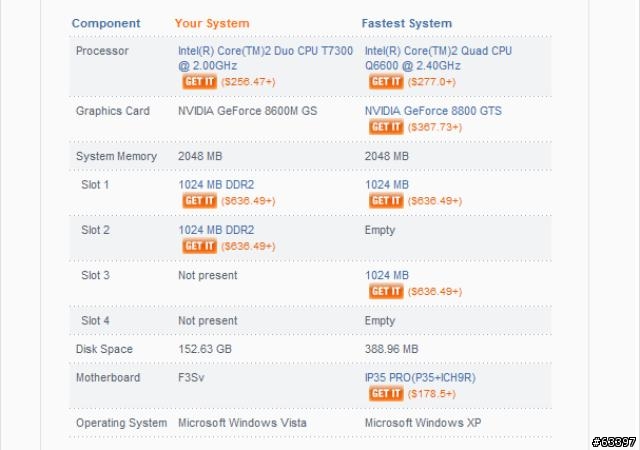Open Intel Core2 Duo CPU T7300 link
Viewport: 640px width, 450px height.
tap(265, 58)
